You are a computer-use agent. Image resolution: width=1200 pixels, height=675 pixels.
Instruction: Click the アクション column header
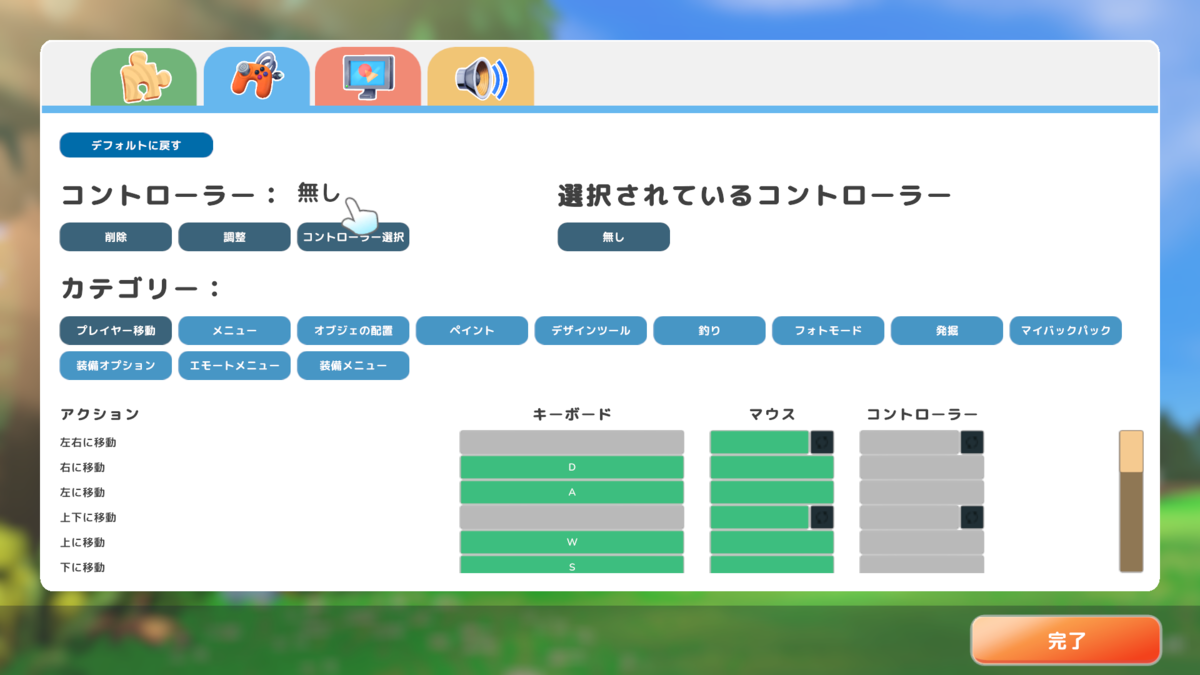pyautogui.click(x=99, y=413)
